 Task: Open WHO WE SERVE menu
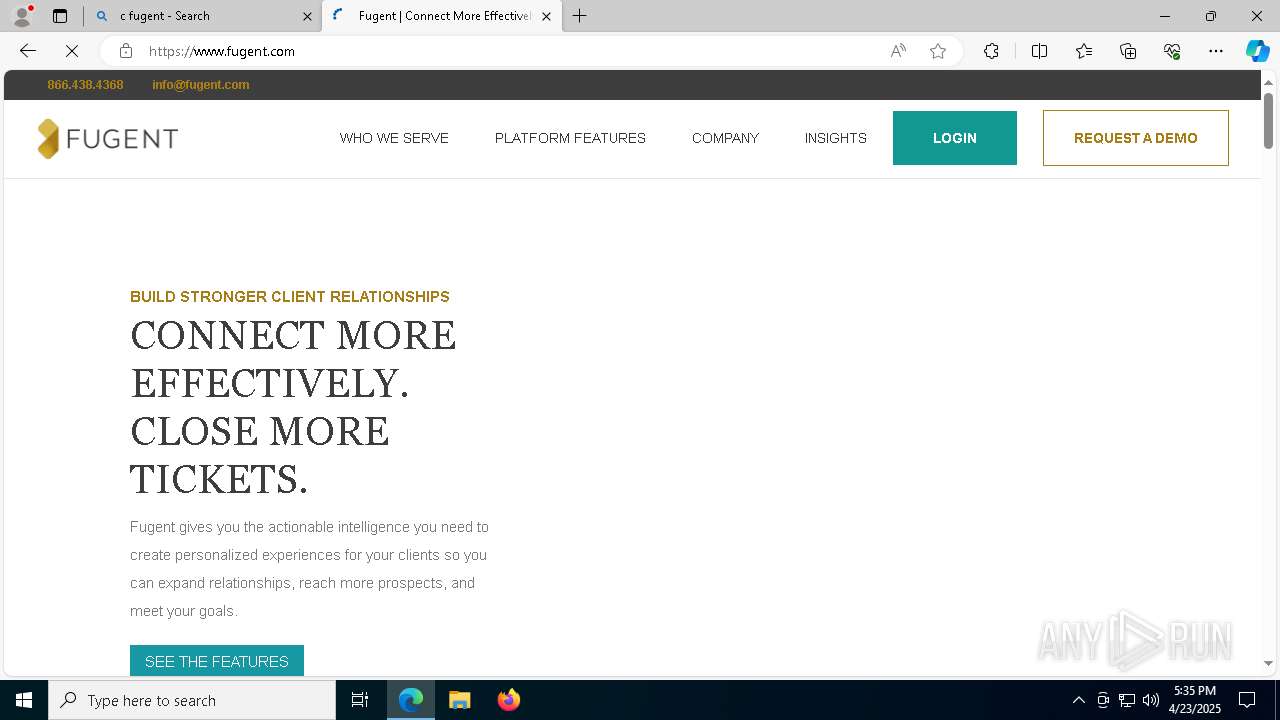(394, 138)
